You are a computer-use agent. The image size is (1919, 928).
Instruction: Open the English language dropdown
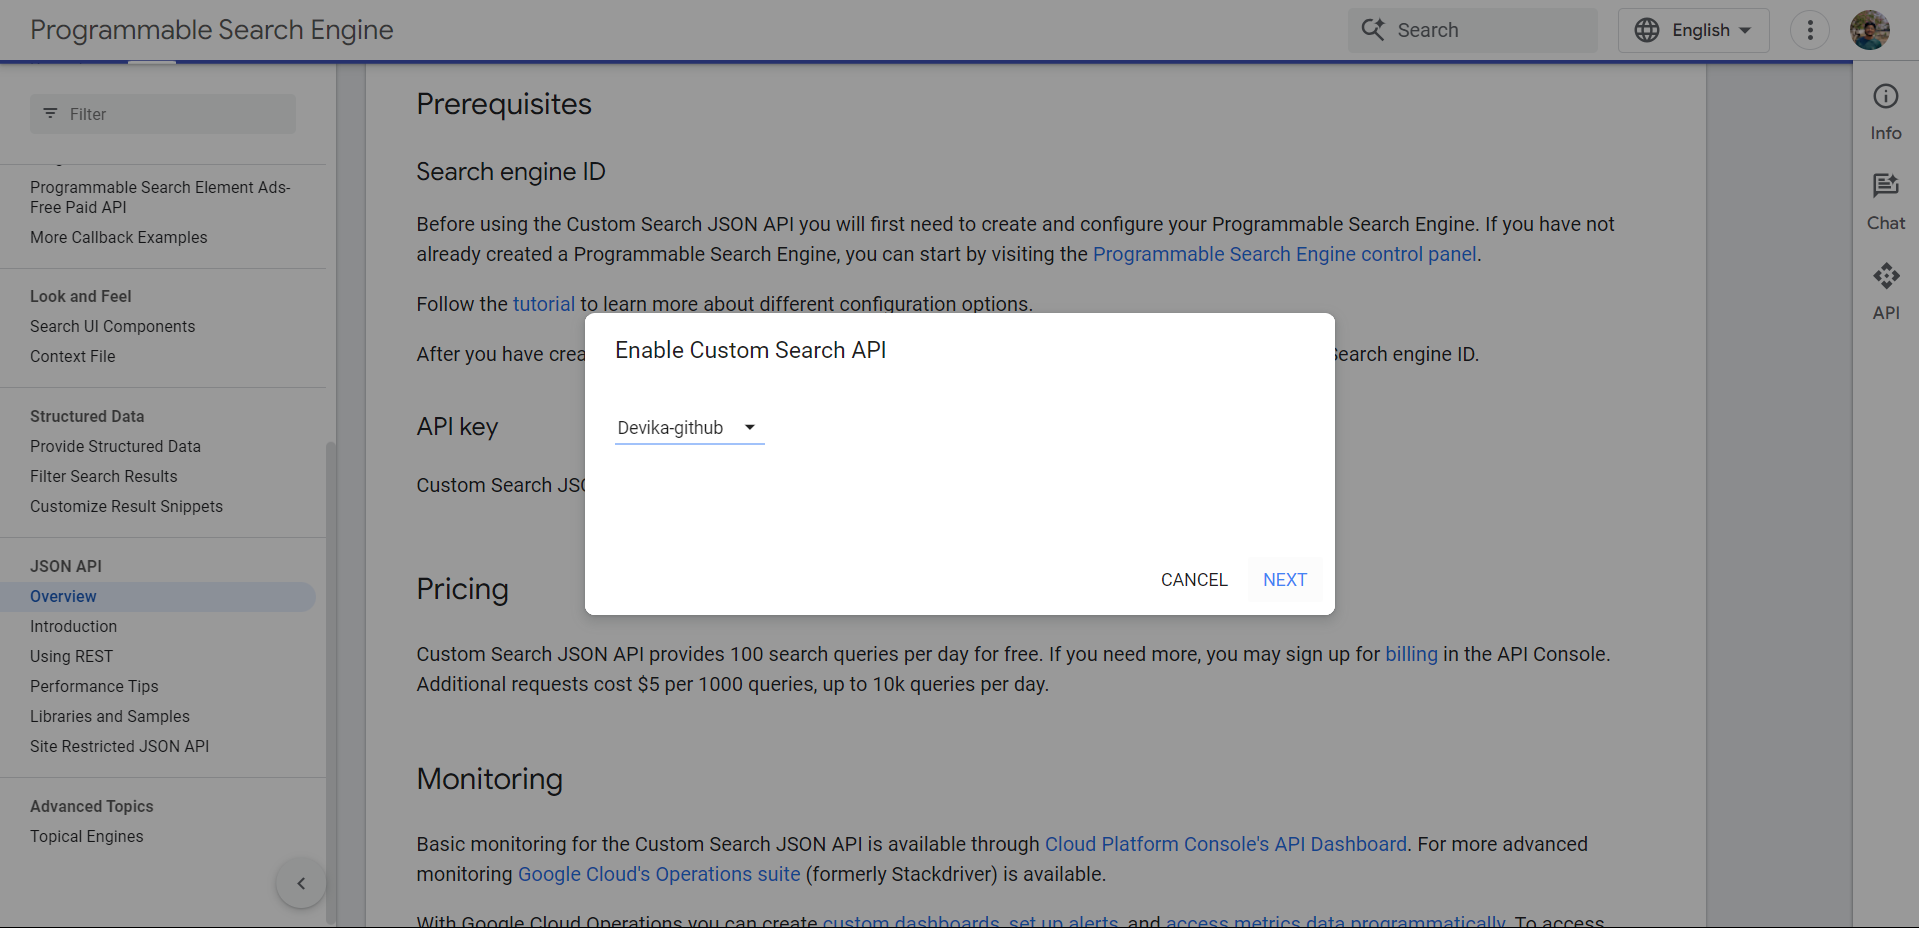pos(1693,30)
